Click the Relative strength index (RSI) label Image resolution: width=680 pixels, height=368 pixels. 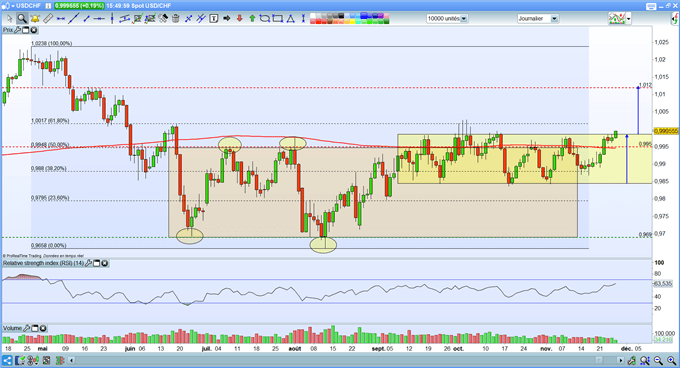43,263
